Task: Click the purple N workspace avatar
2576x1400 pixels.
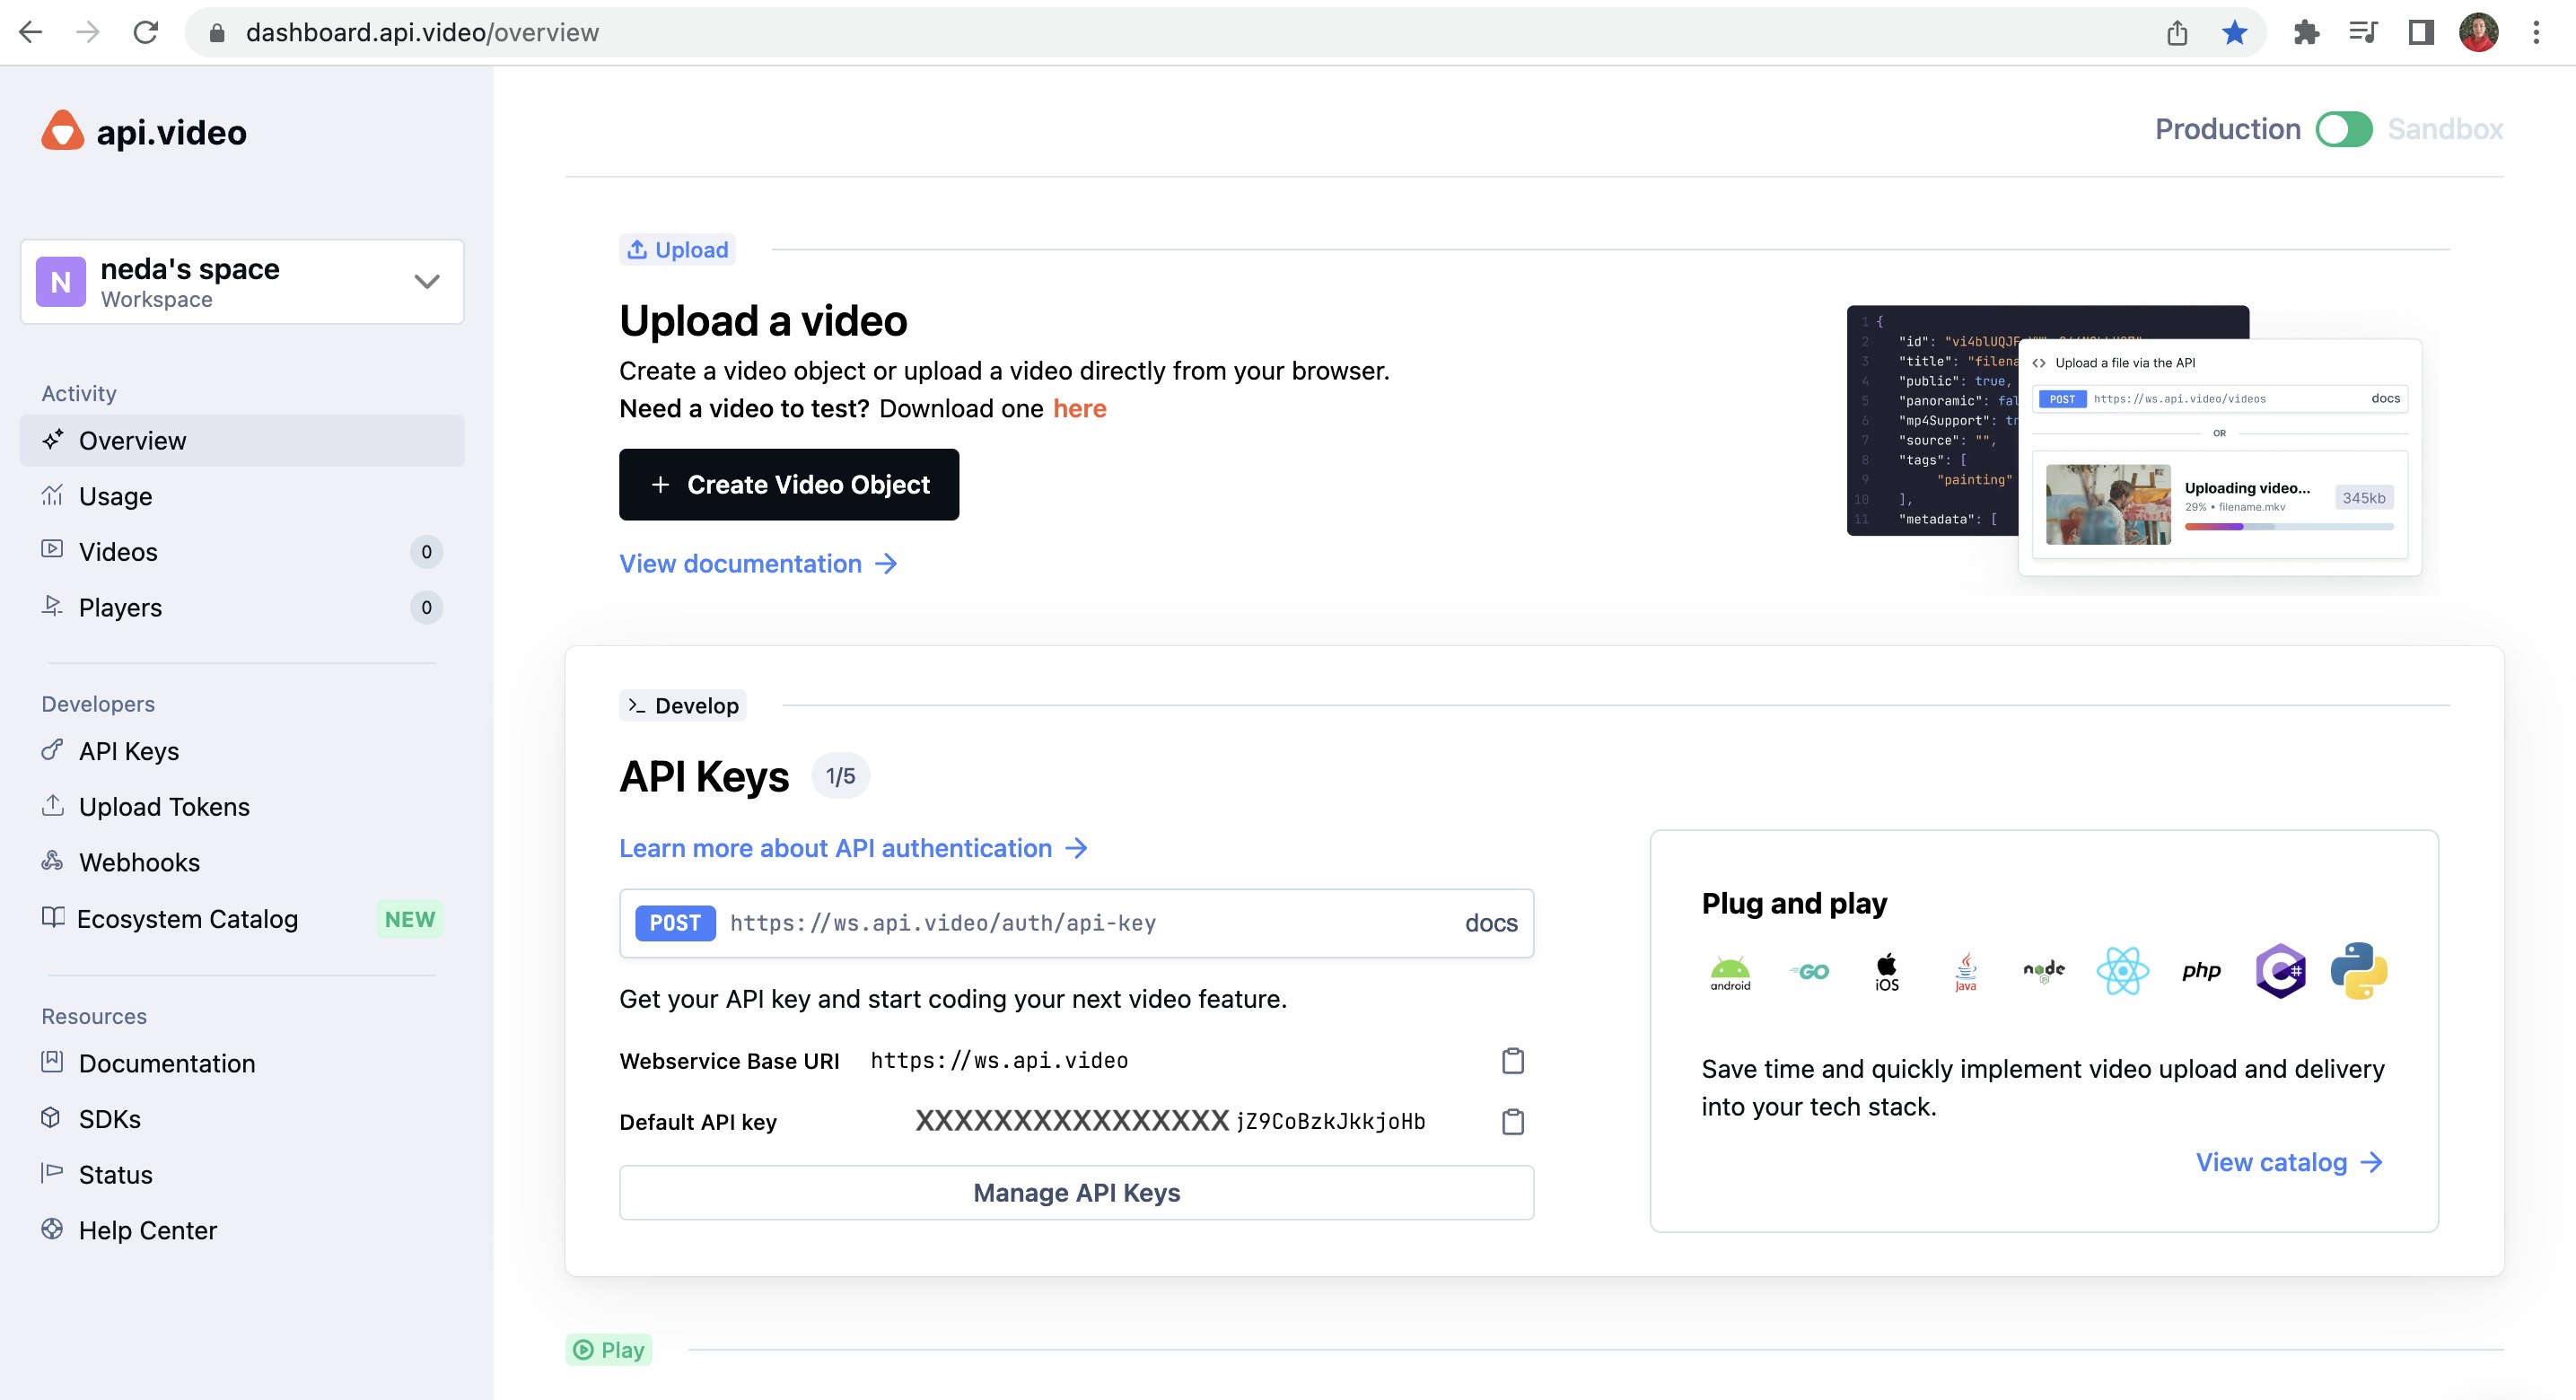Action: [x=61, y=282]
